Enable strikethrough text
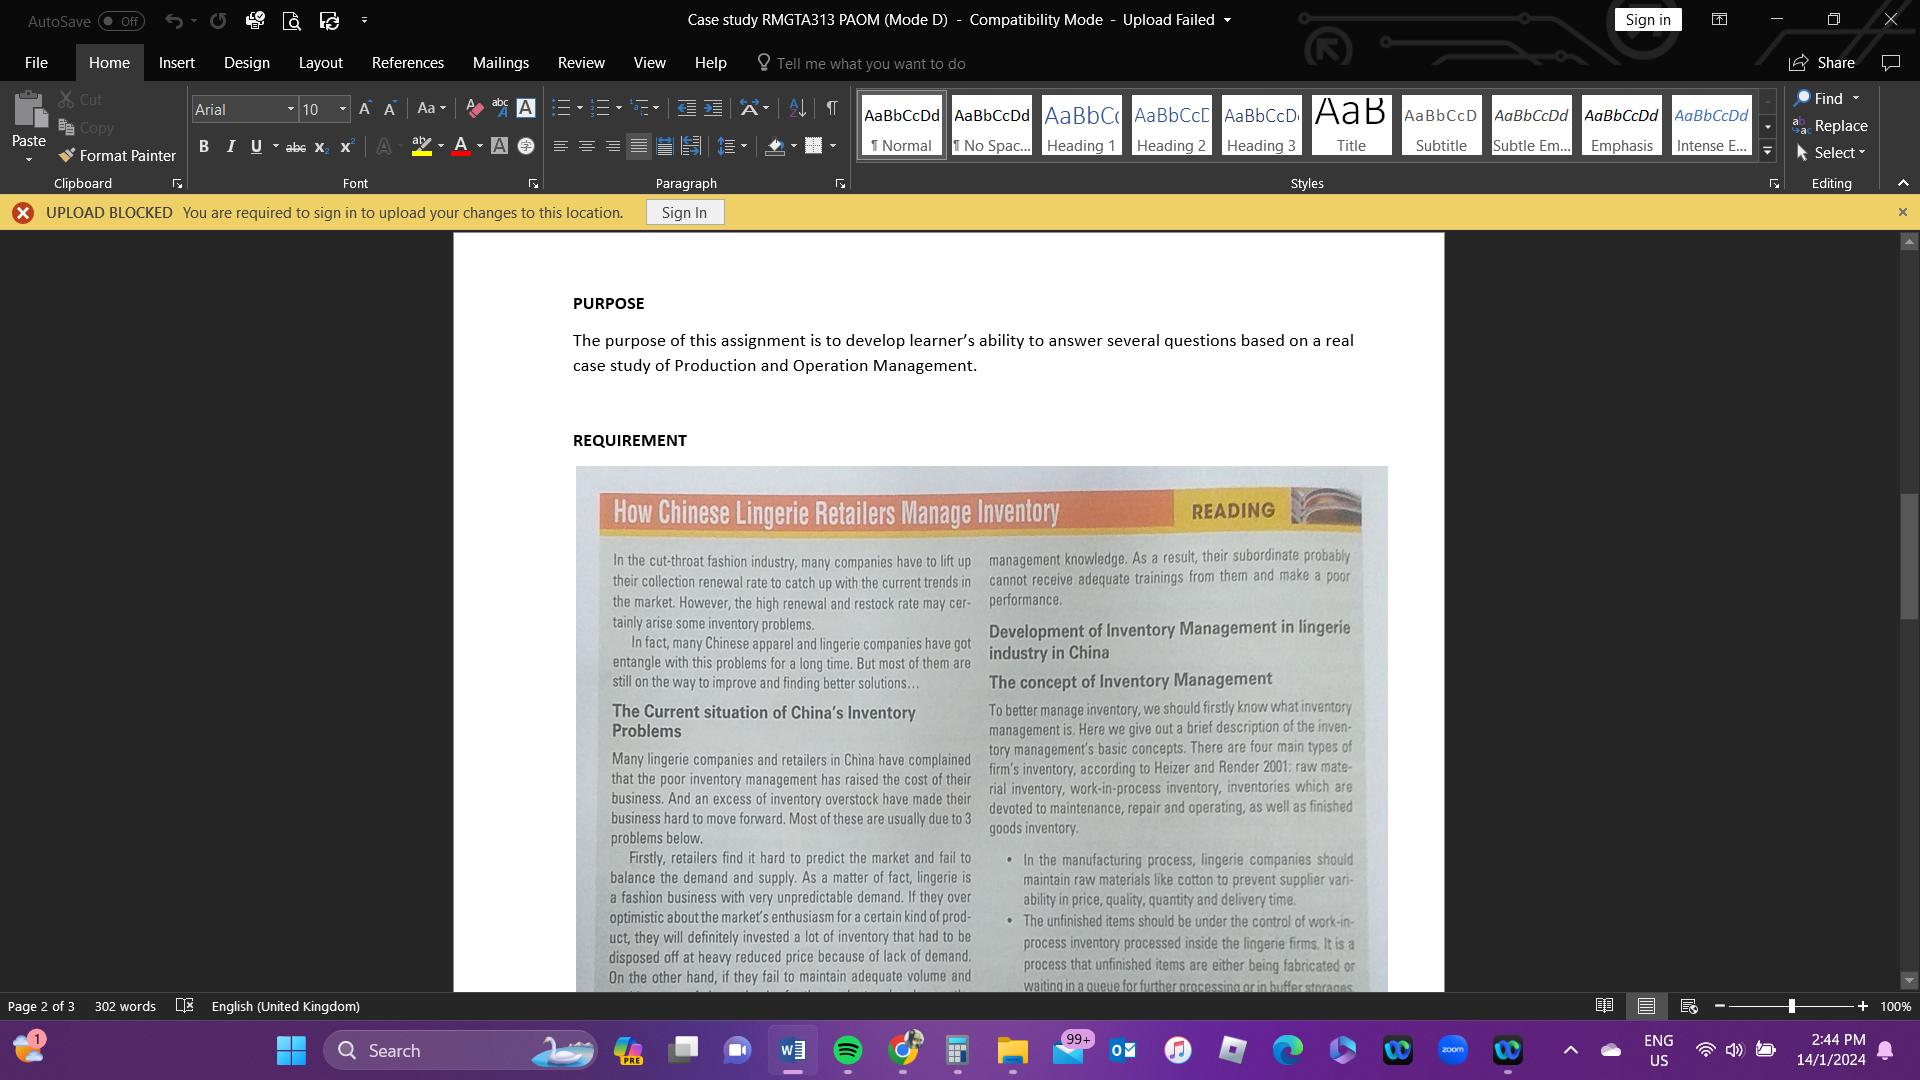This screenshot has height=1080, width=1920. [x=295, y=146]
